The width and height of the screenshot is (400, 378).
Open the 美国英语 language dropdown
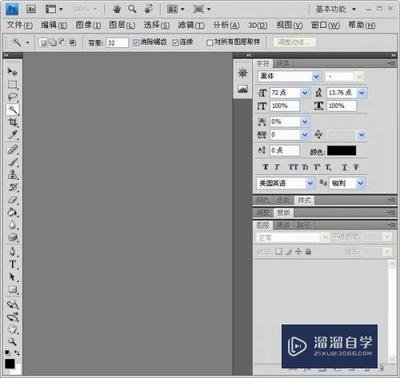[x=310, y=183]
